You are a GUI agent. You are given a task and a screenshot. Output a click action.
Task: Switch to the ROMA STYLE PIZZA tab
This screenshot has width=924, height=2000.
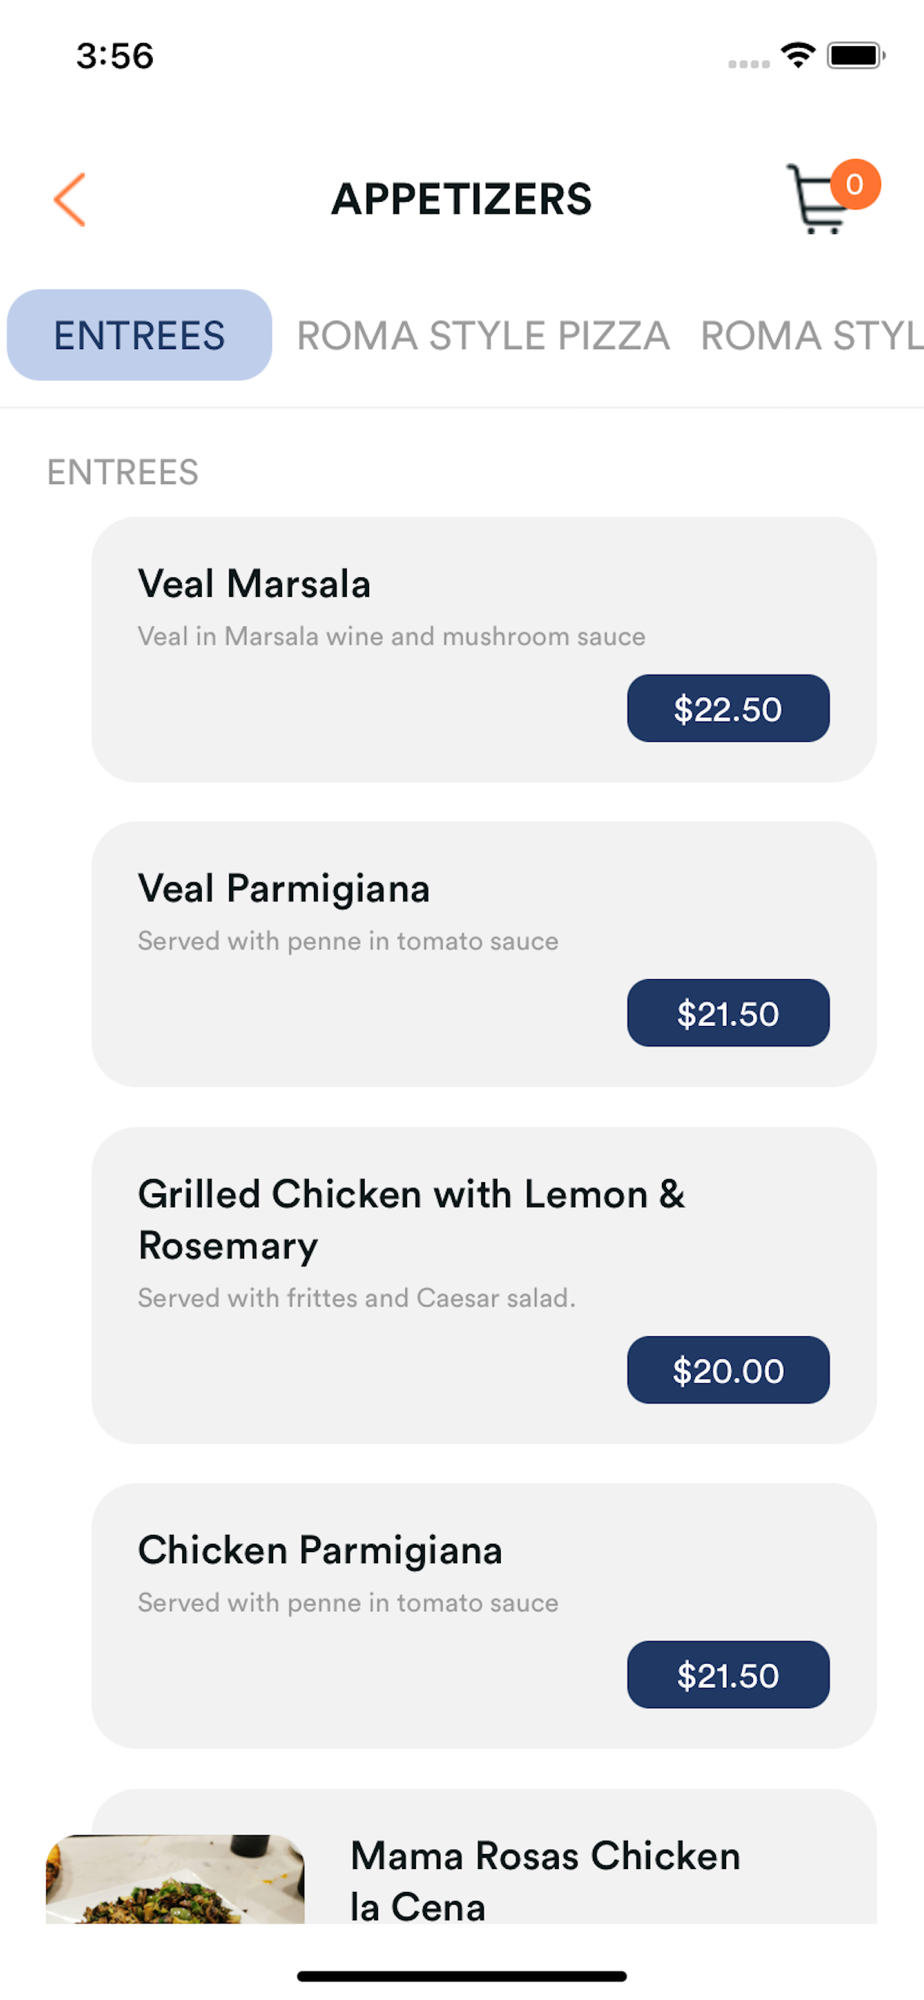click(x=483, y=336)
